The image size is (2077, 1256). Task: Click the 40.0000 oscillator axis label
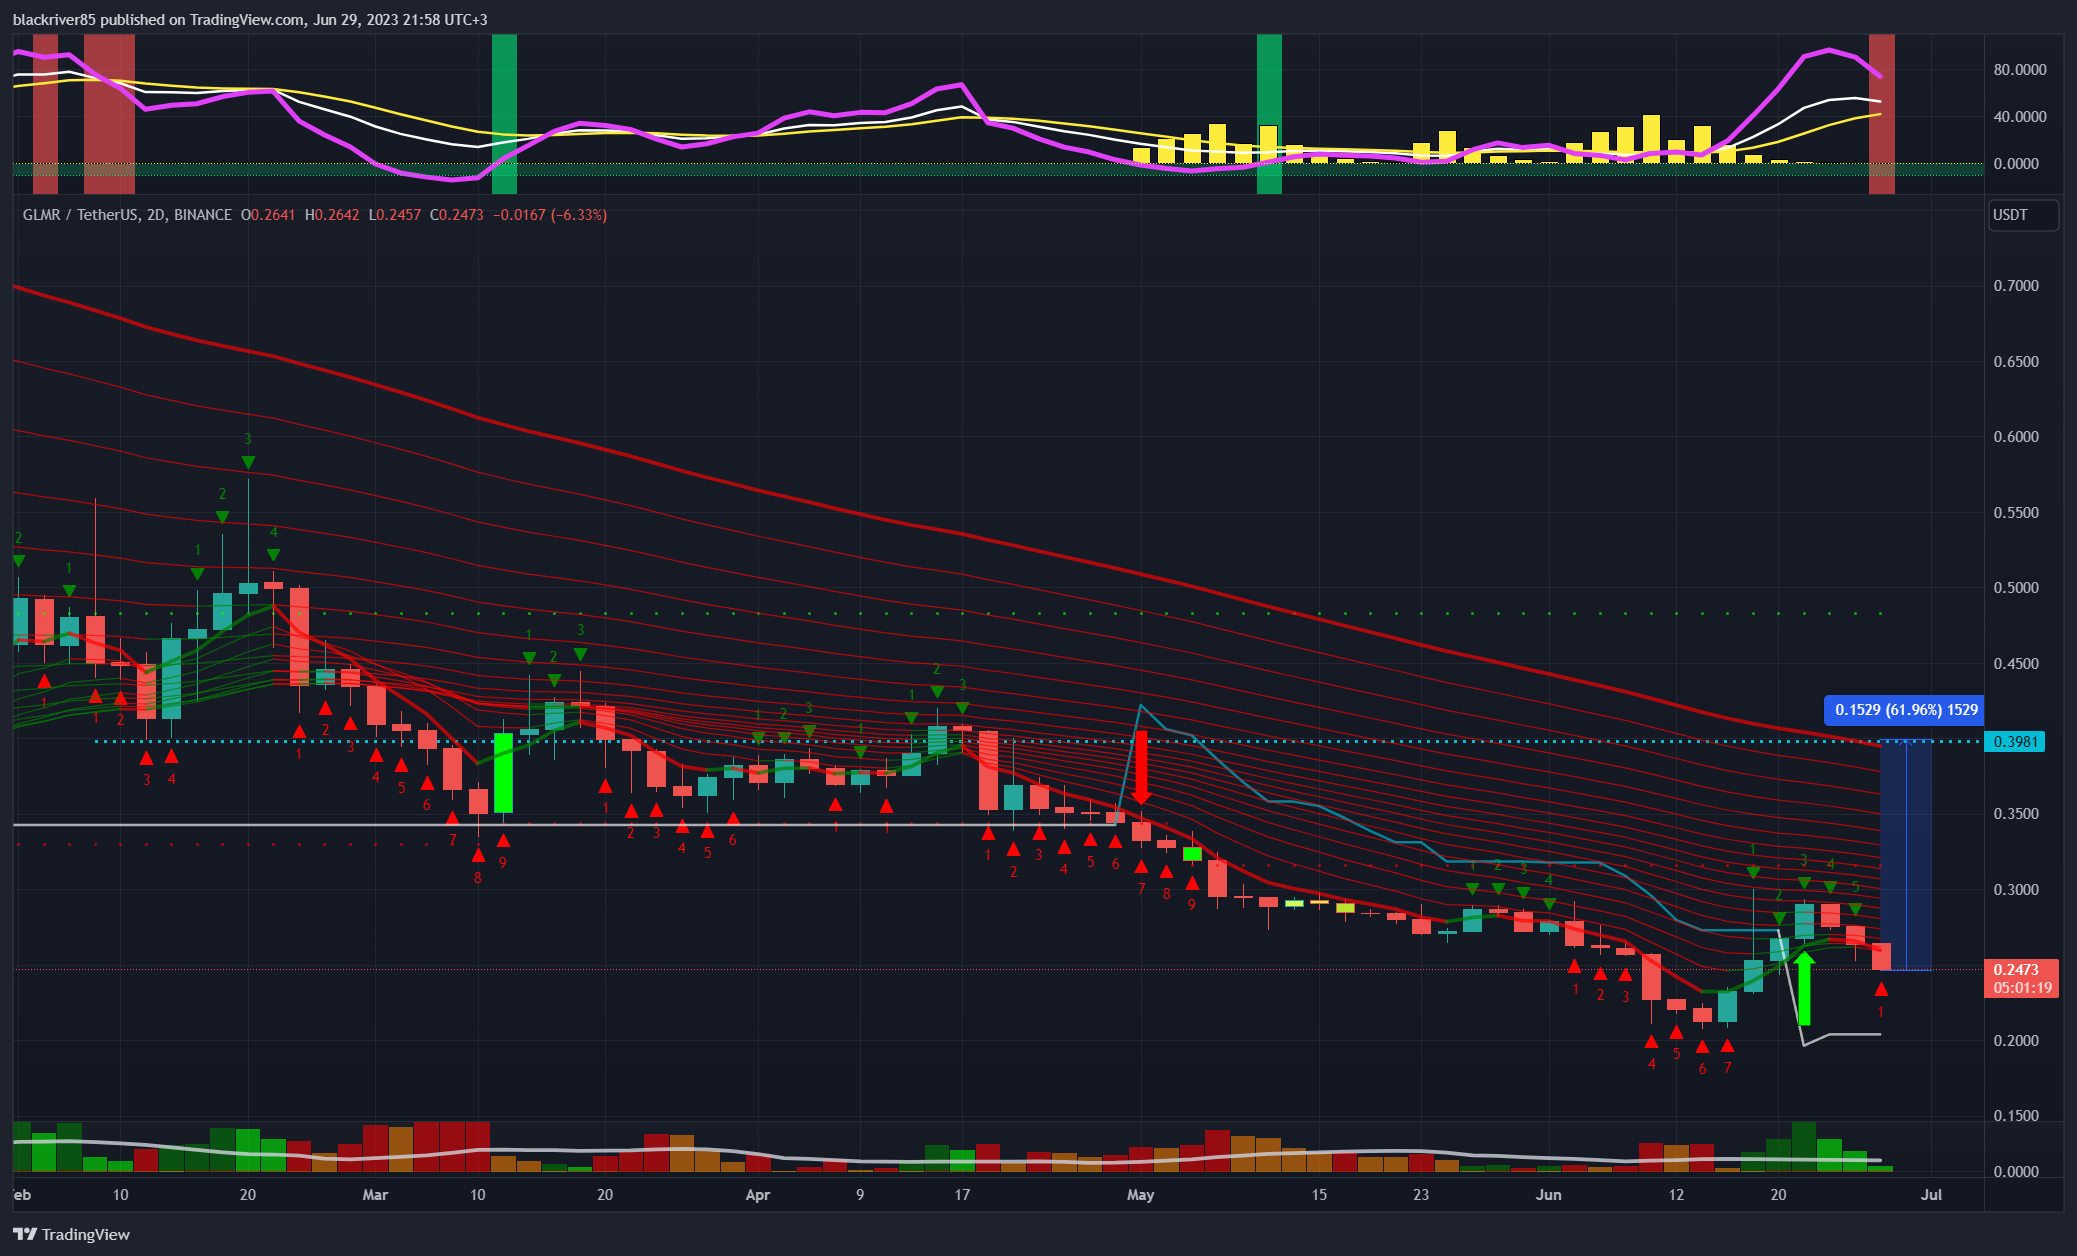pos(2020,117)
